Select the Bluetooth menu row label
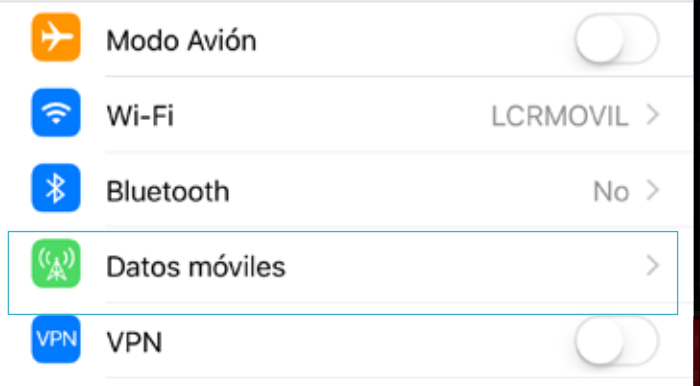Viewport: 700px width, 386px height. pos(168,191)
